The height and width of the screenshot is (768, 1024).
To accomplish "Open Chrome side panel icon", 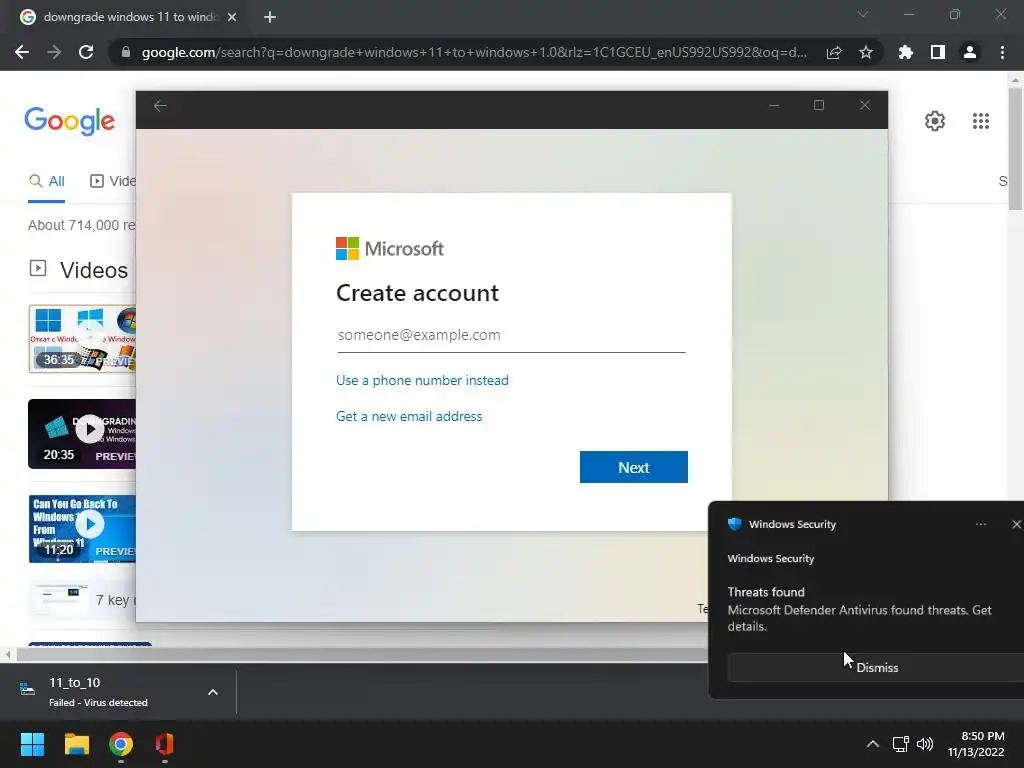I will pyautogui.click(x=938, y=52).
